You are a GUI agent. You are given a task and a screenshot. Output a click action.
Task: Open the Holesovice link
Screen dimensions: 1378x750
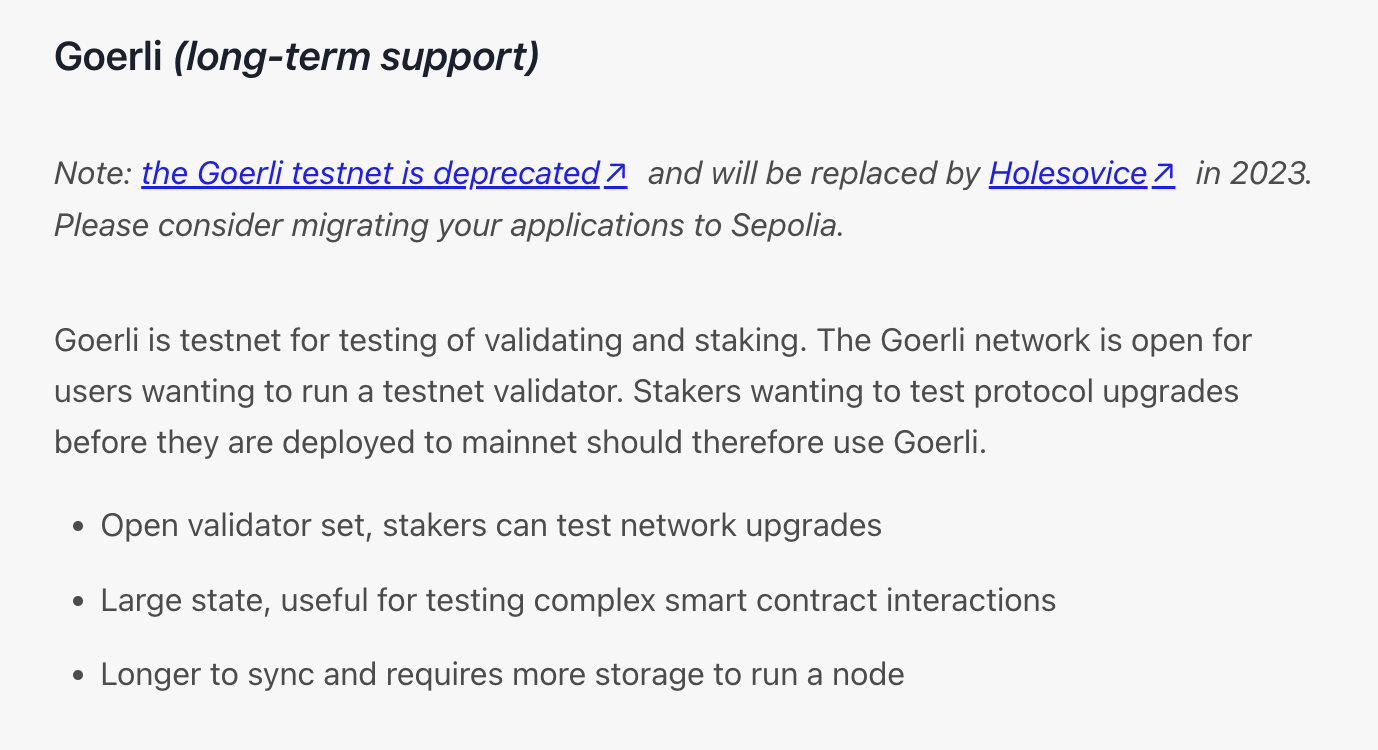(x=1068, y=174)
